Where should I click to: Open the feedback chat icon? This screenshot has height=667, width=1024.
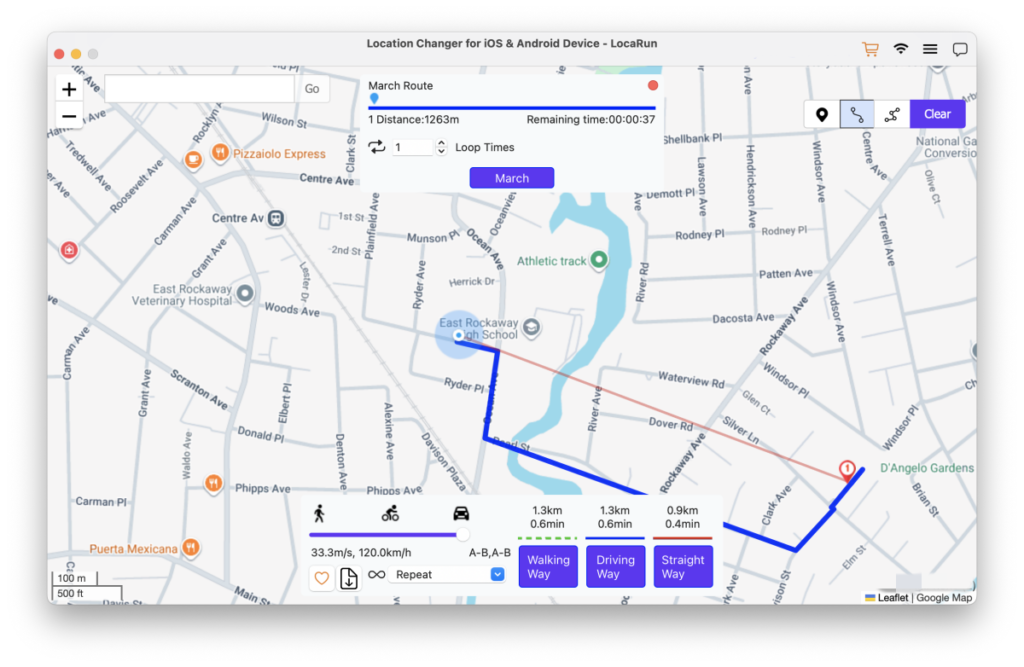pyautogui.click(x=959, y=50)
